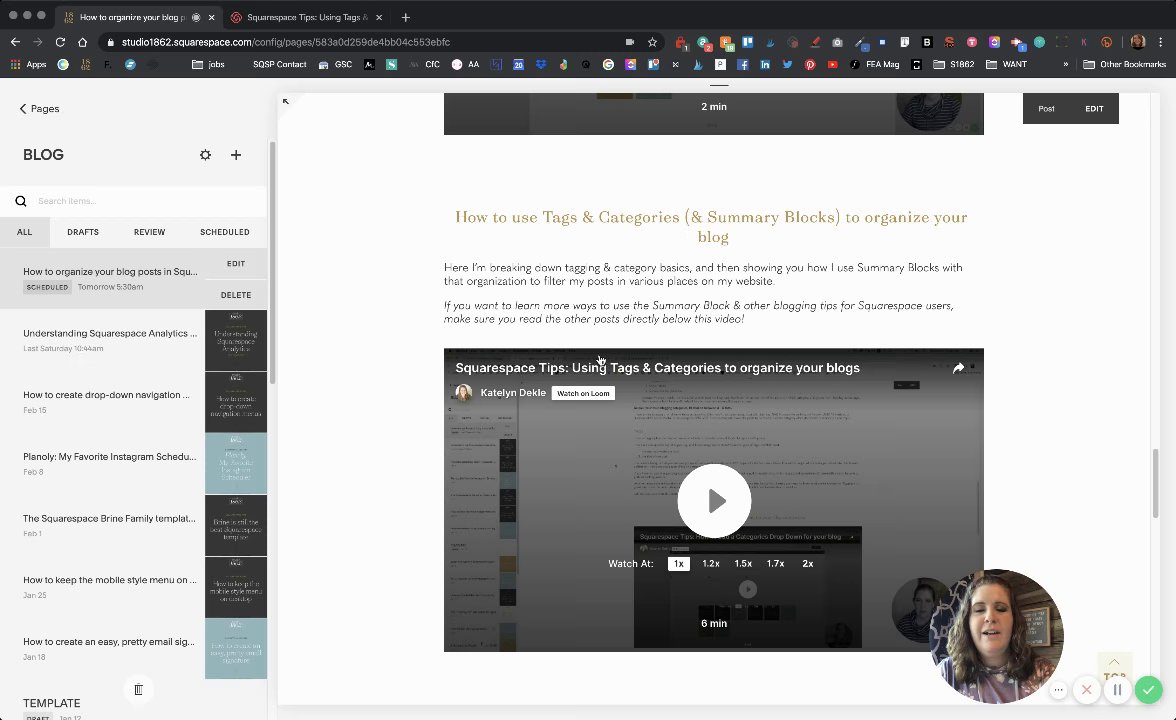Viewport: 1176px width, 720px height.
Task: Open Planoly: My Favorite Instagram post
Action: click(110, 457)
